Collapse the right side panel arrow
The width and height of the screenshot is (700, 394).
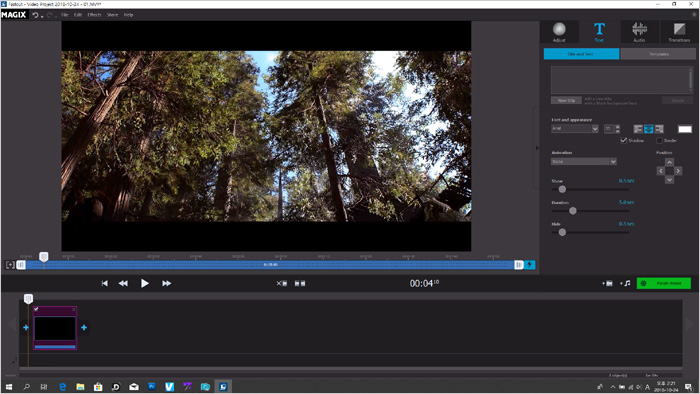point(537,148)
